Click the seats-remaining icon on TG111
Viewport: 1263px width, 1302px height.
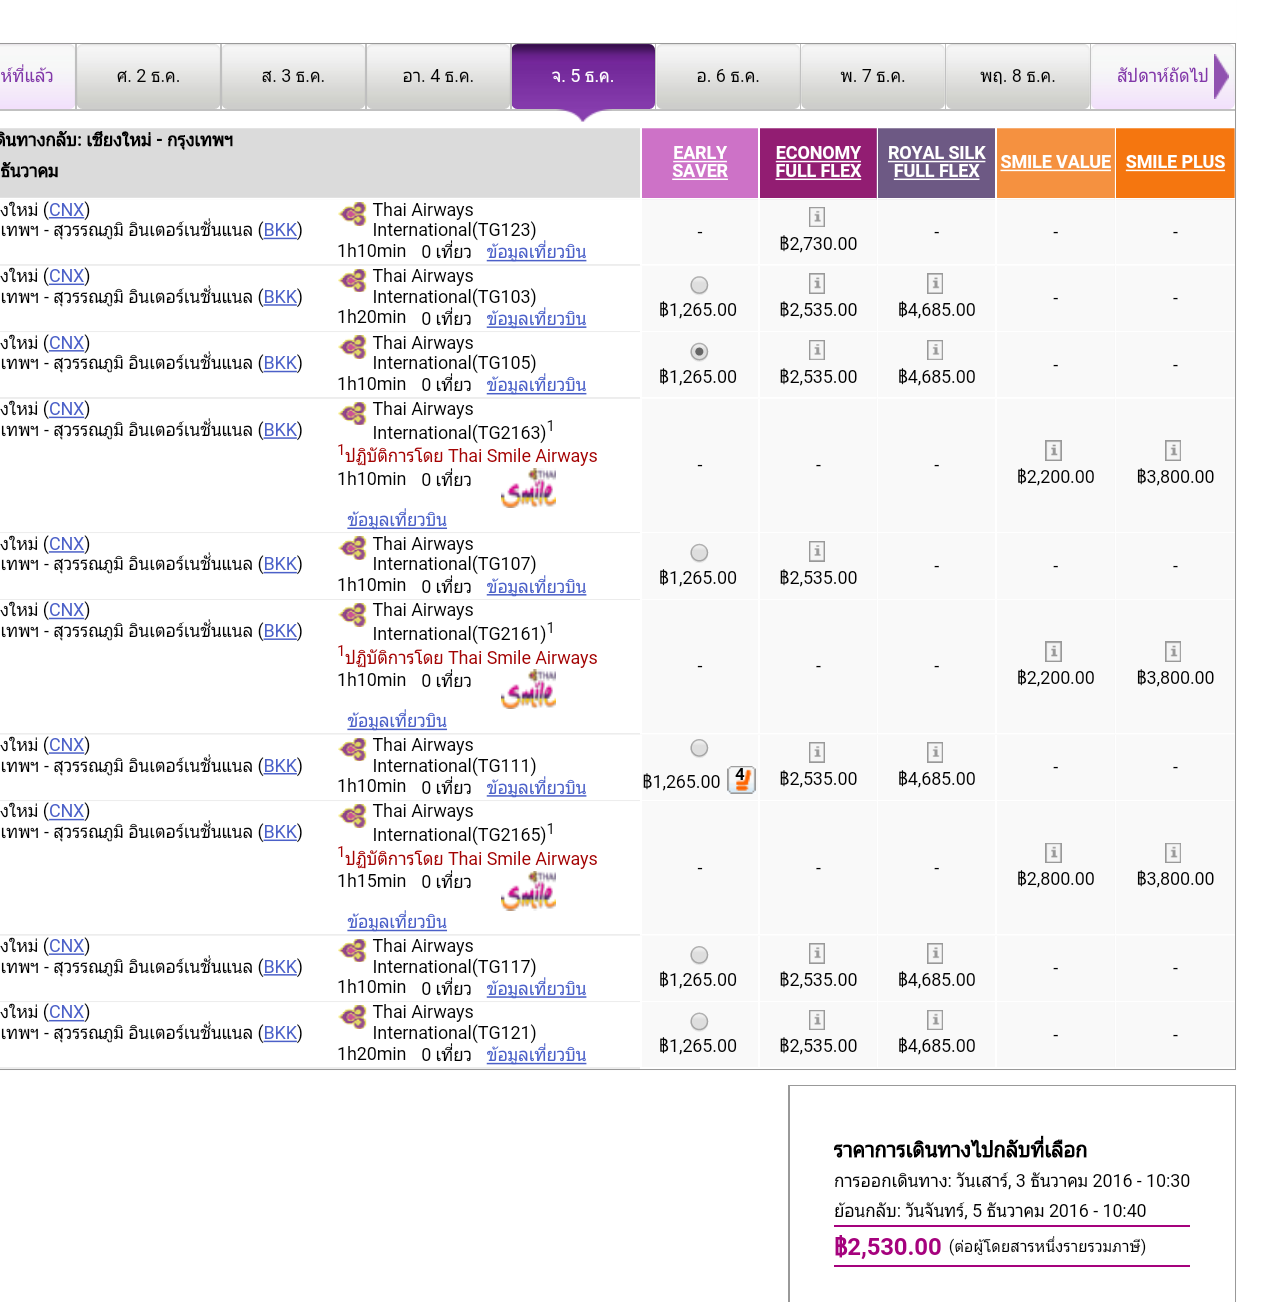741,779
